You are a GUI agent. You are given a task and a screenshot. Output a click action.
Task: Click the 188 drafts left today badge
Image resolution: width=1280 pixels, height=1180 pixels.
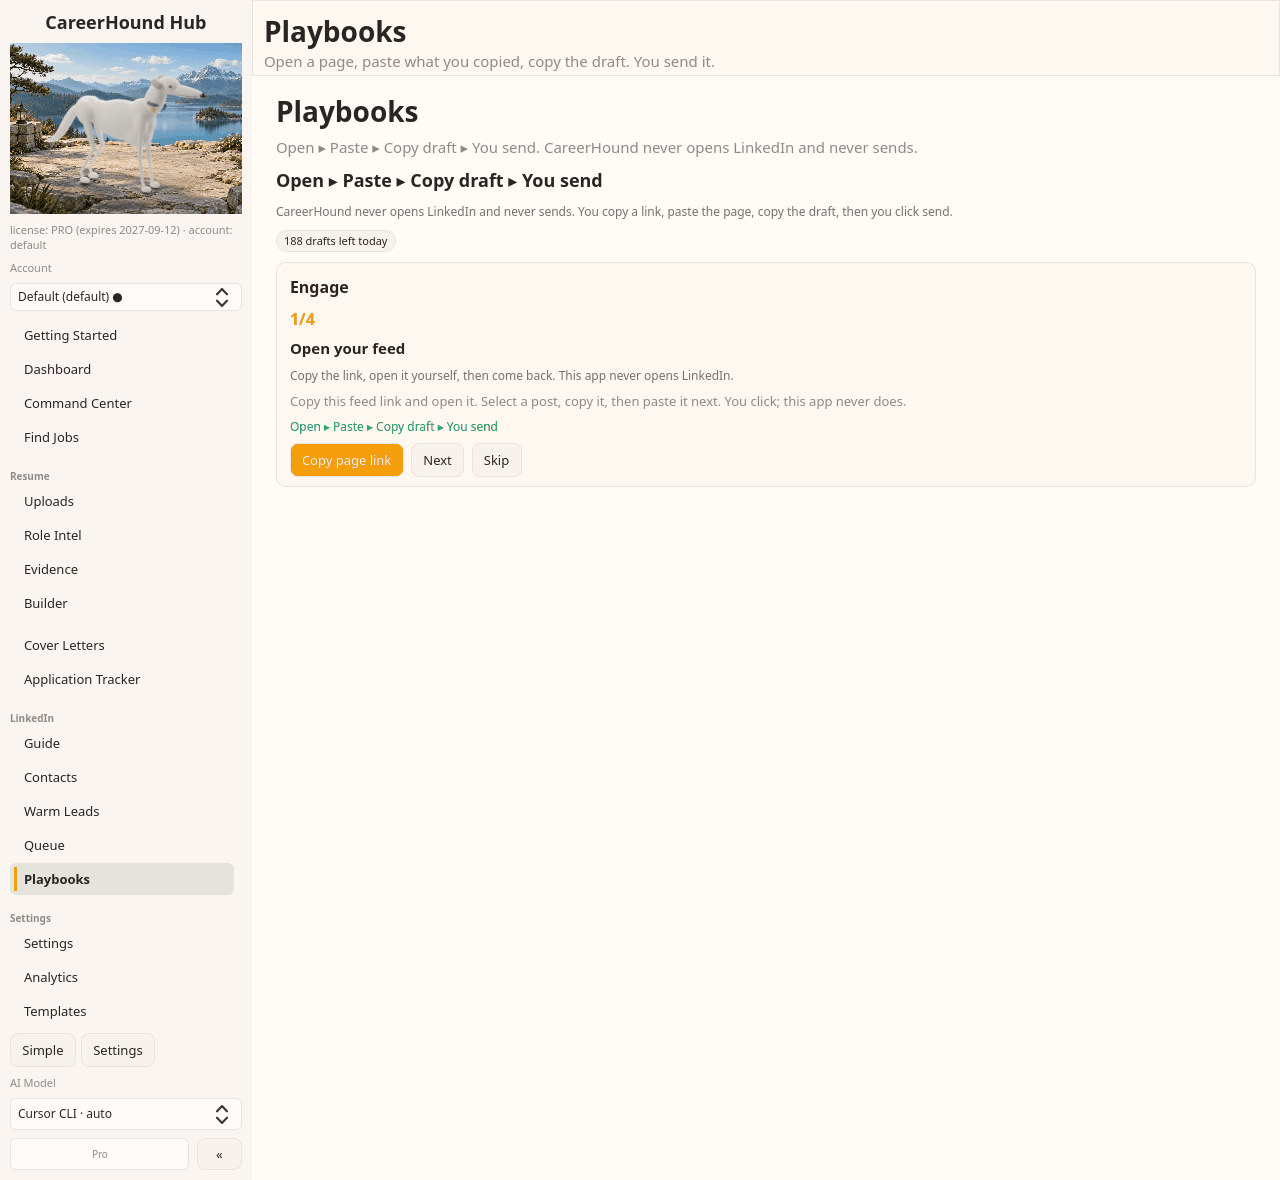pyautogui.click(x=336, y=241)
